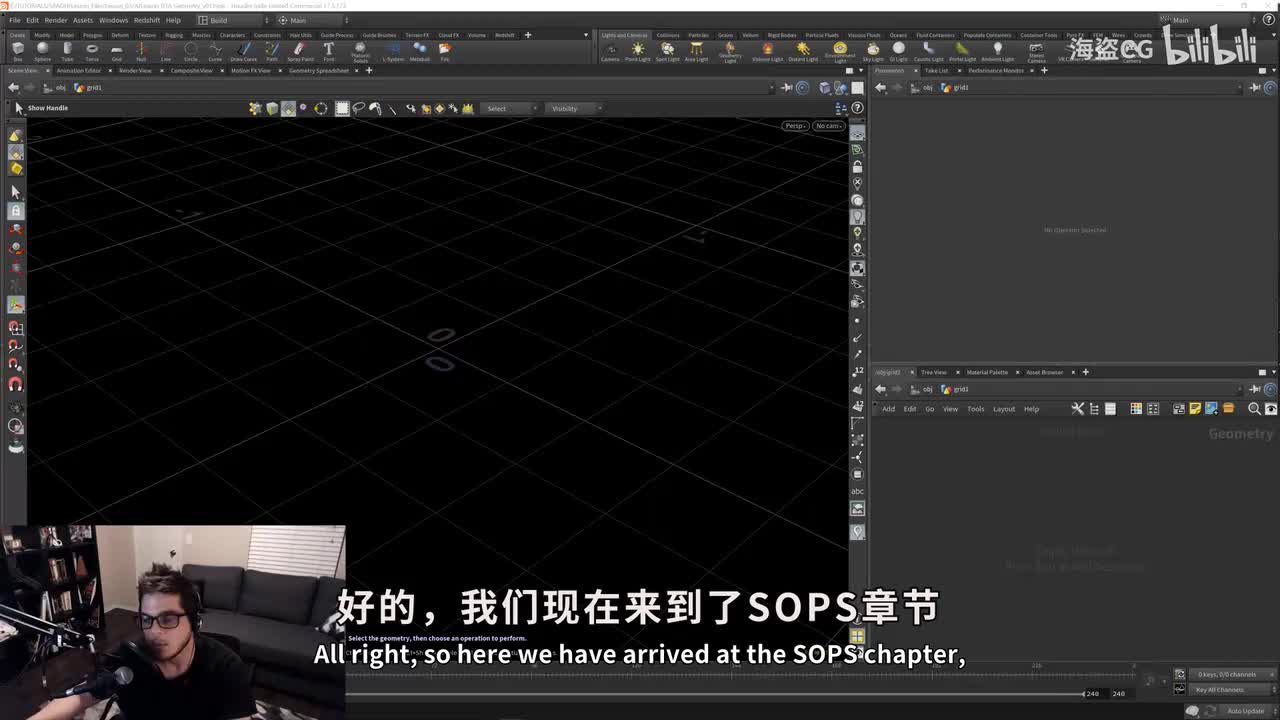This screenshot has width=1280, height=720.
Task: Add a Sky Light from shelf
Action: (873, 51)
